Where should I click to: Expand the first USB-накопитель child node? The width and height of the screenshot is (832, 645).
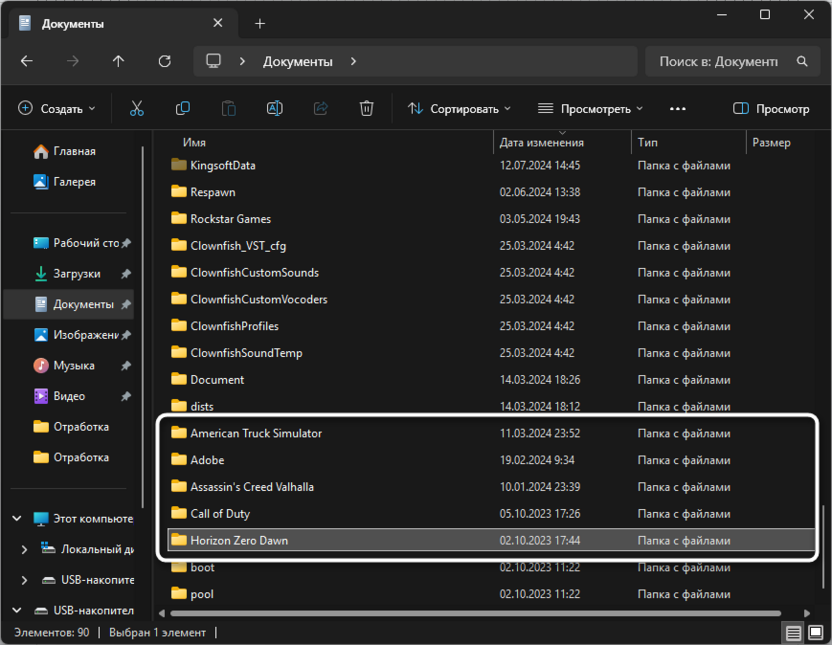[x=24, y=580]
